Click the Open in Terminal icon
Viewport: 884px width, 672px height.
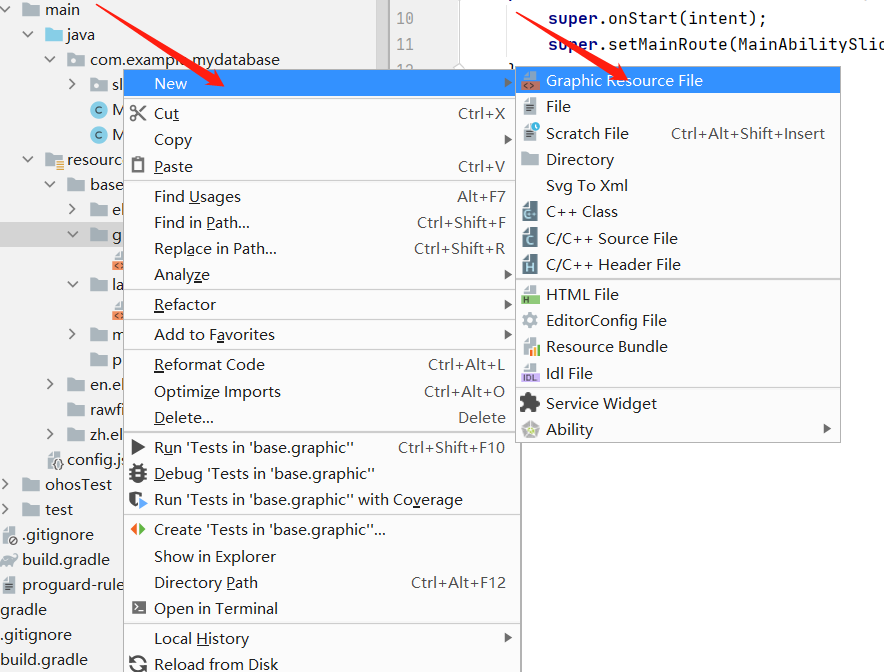coord(138,608)
